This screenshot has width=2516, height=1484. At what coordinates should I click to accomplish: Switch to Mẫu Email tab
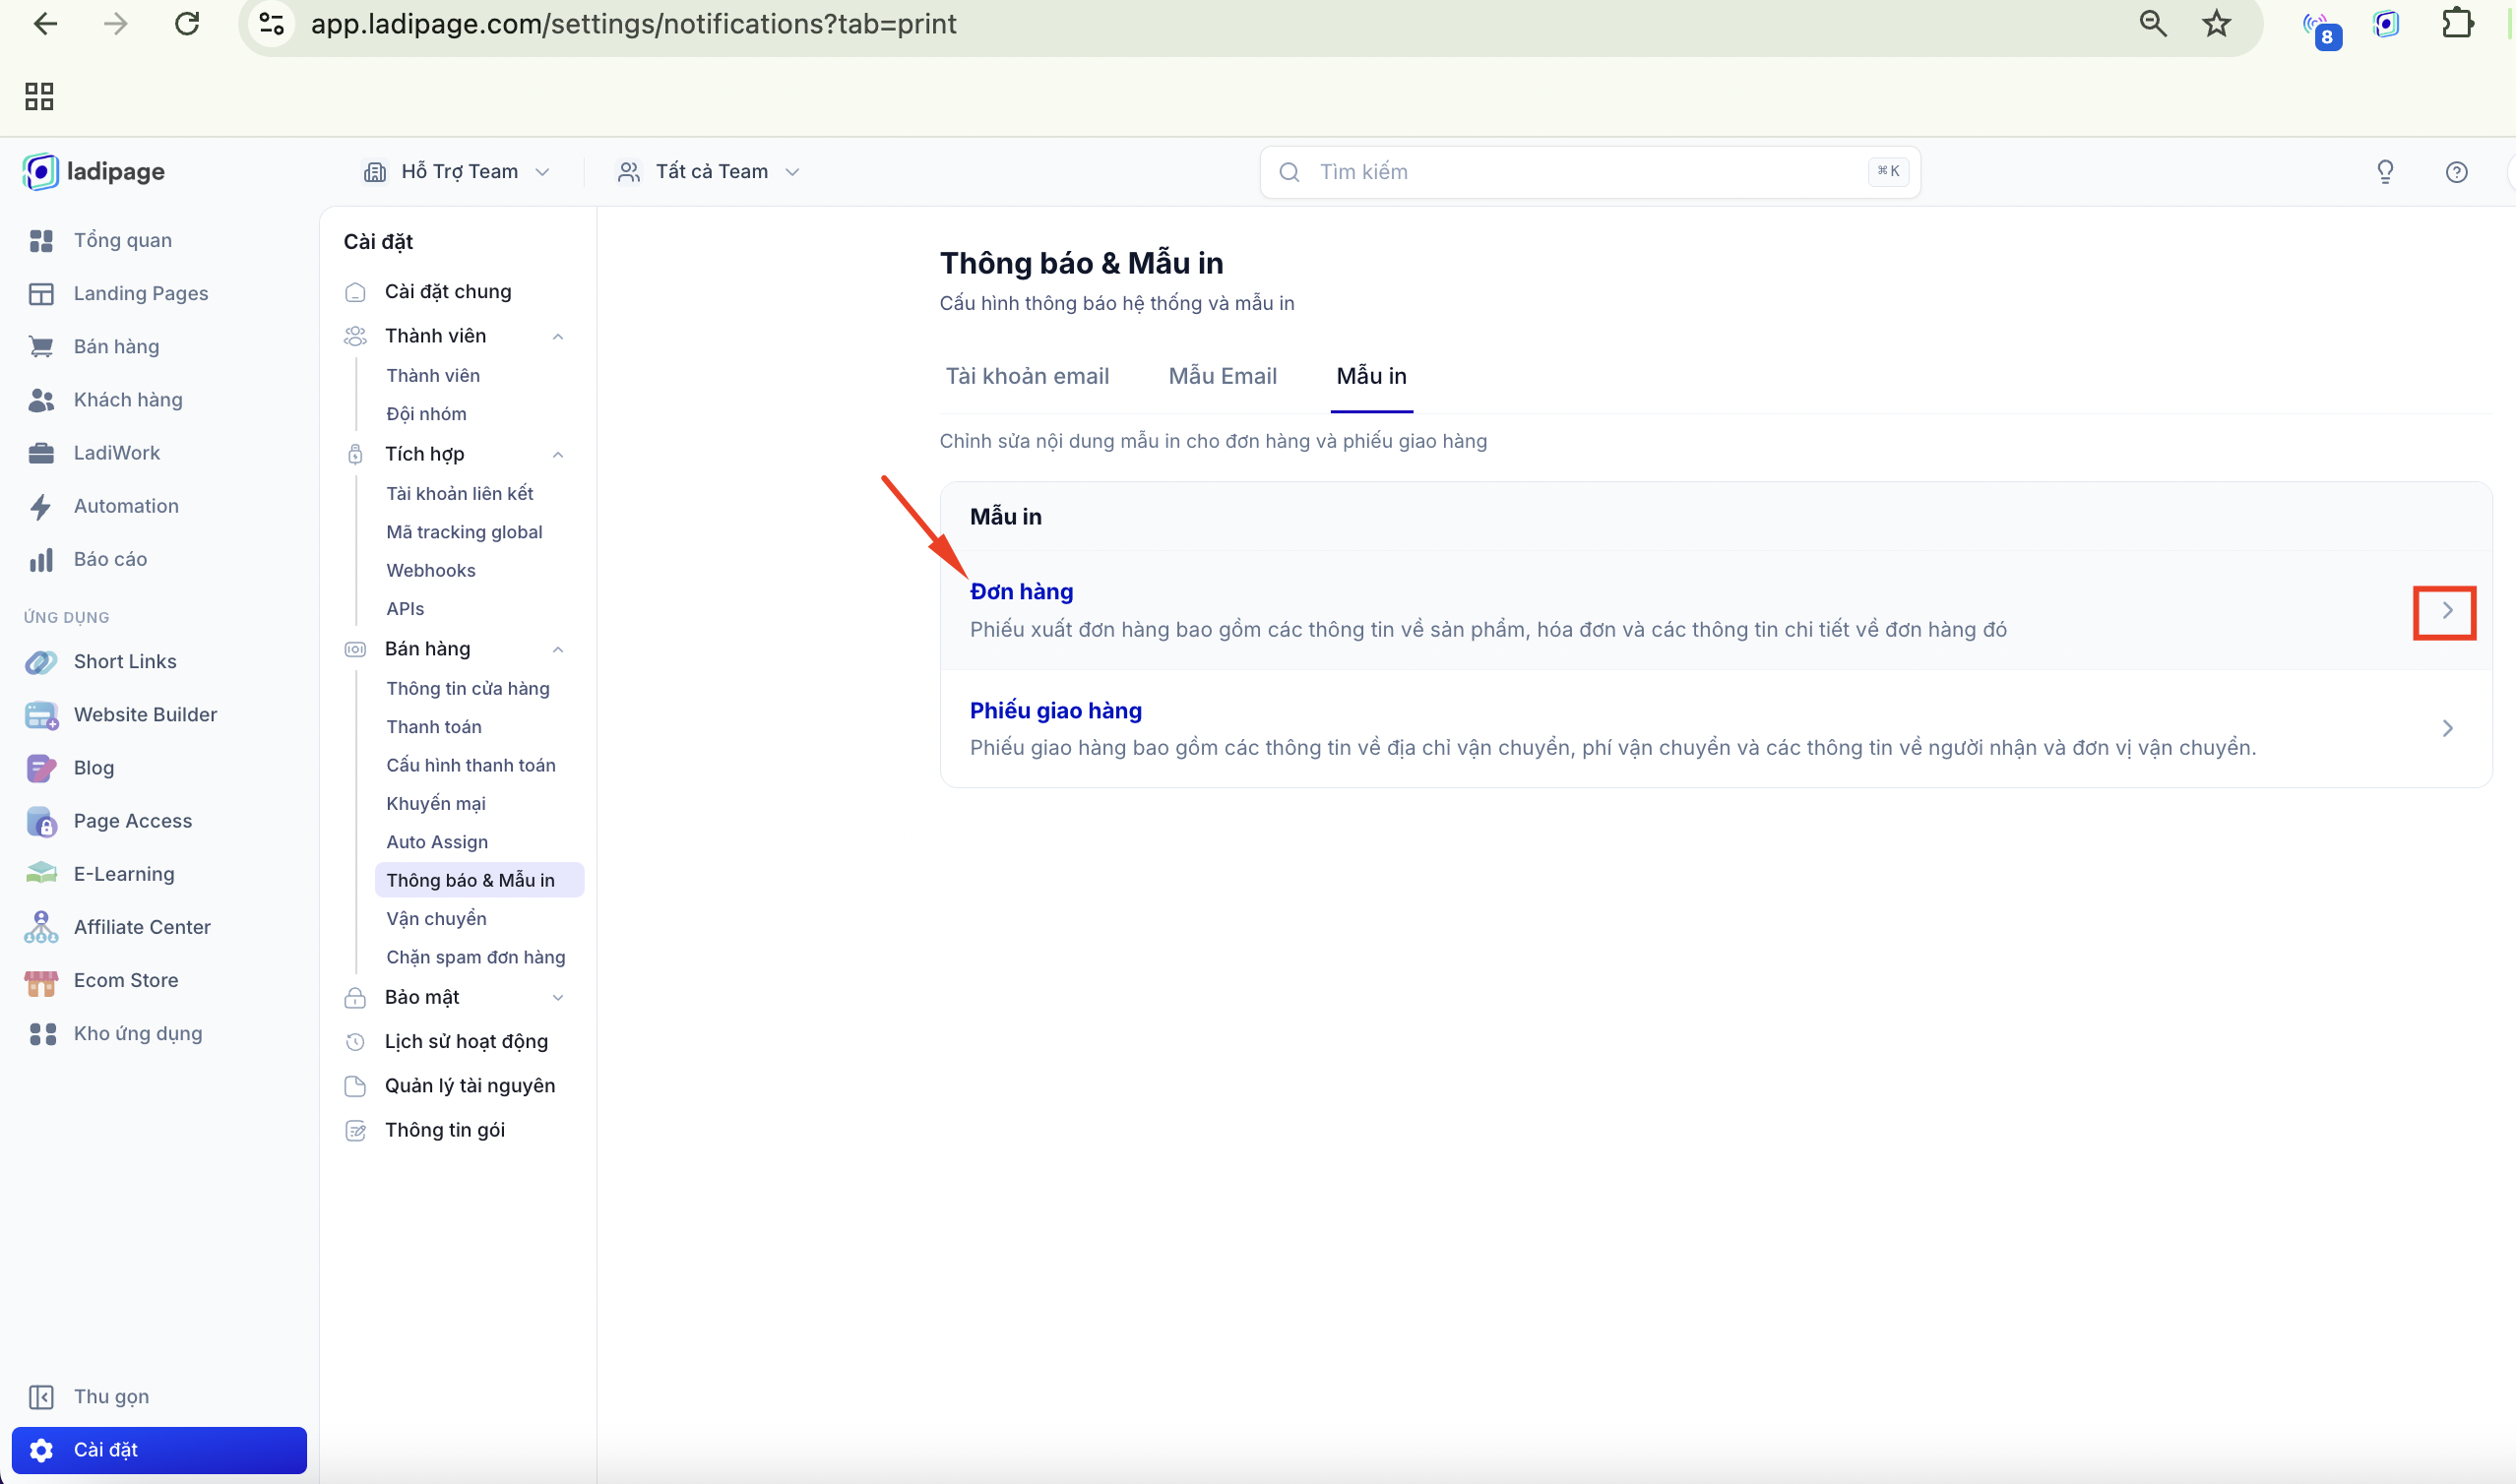(x=1222, y=376)
